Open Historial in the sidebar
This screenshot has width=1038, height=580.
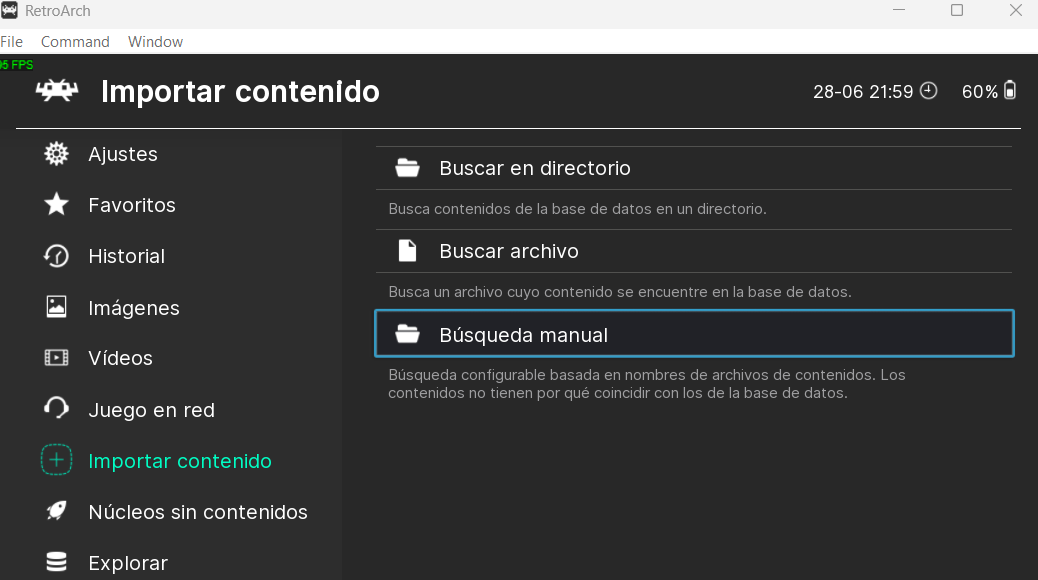(126, 256)
